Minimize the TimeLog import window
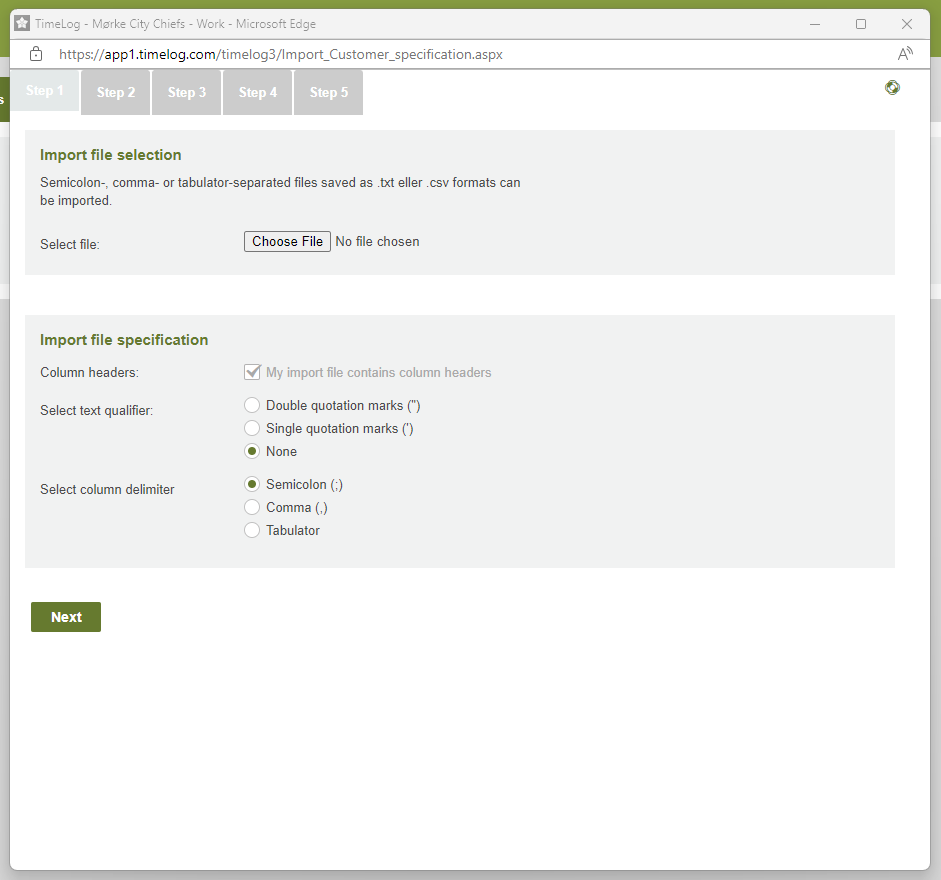This screenshot has height=880, width=941. coord(816,24)
